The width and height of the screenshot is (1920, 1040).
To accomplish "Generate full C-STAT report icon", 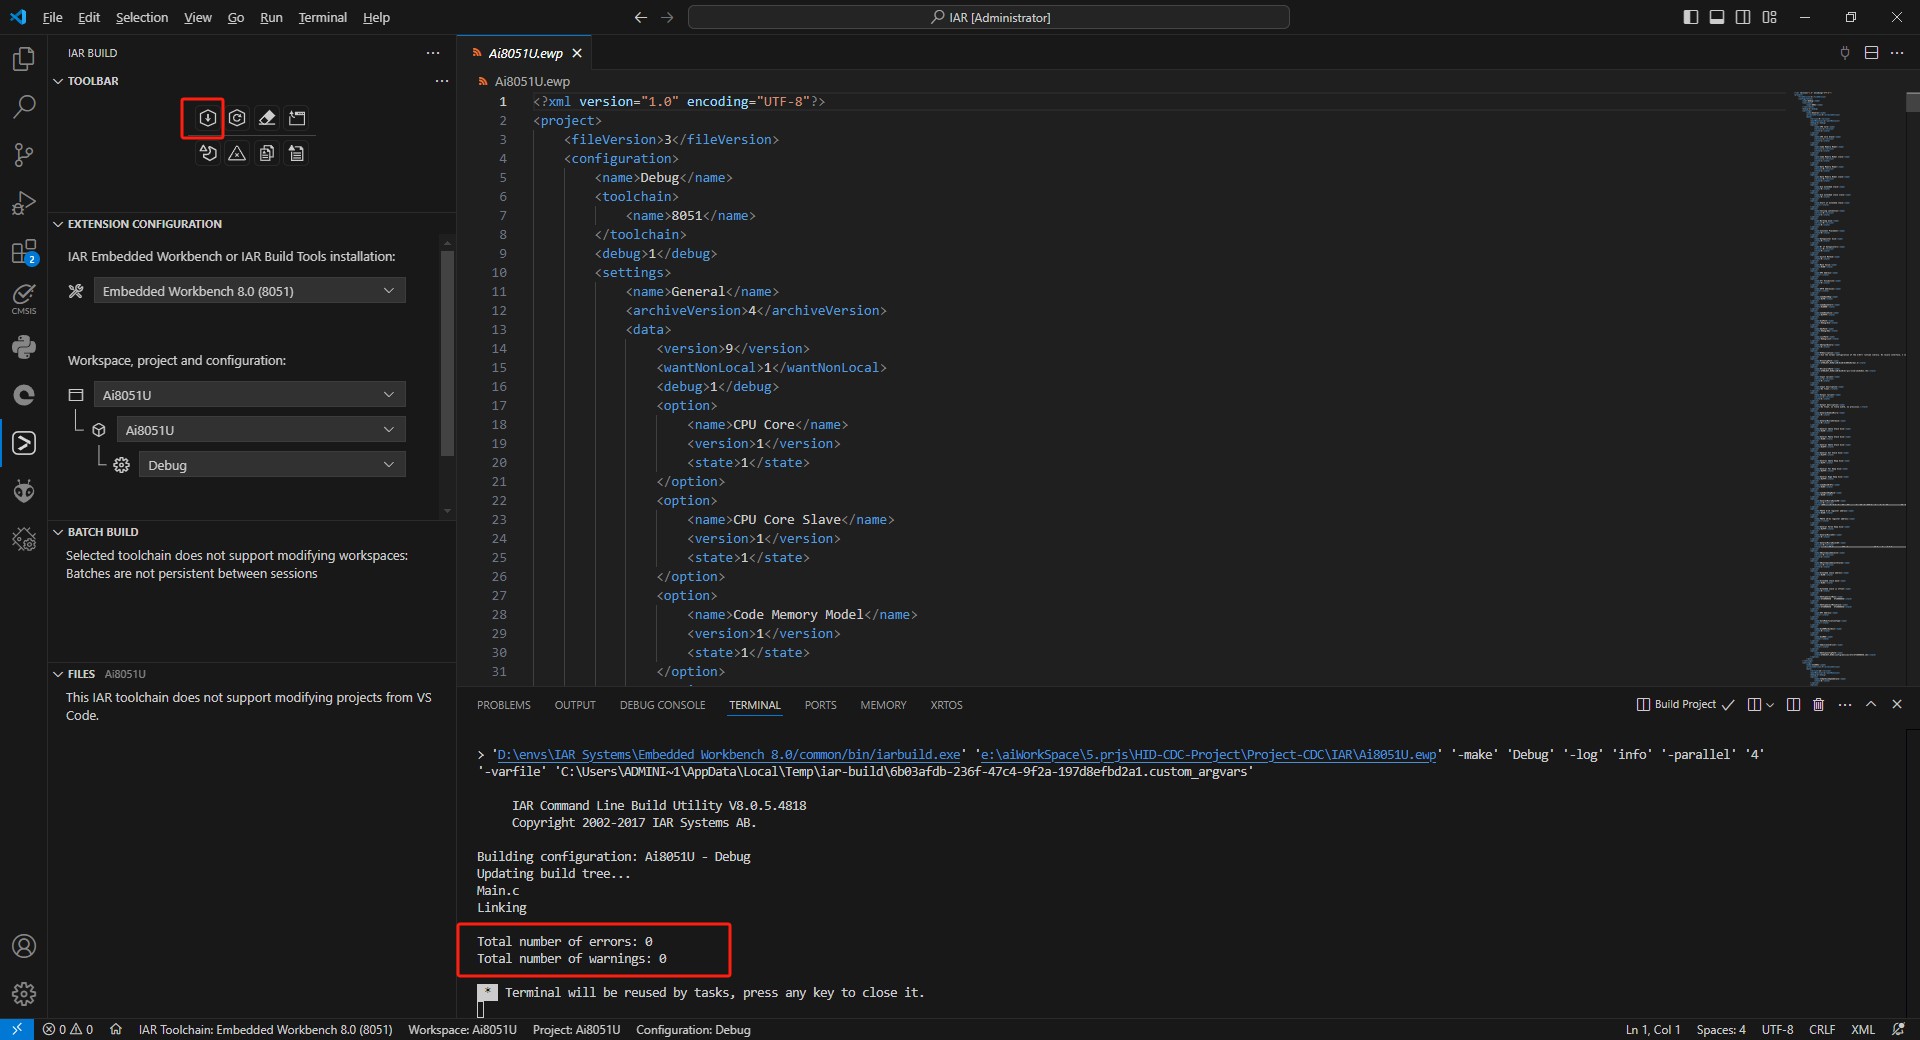I will 297,153.
